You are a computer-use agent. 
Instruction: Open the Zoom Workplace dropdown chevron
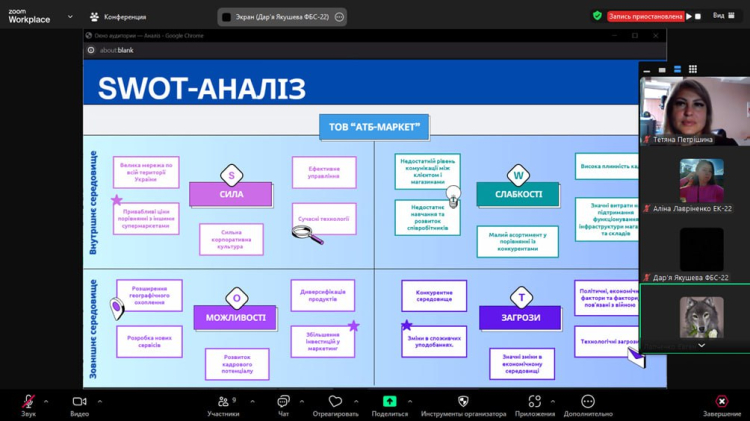70,17
